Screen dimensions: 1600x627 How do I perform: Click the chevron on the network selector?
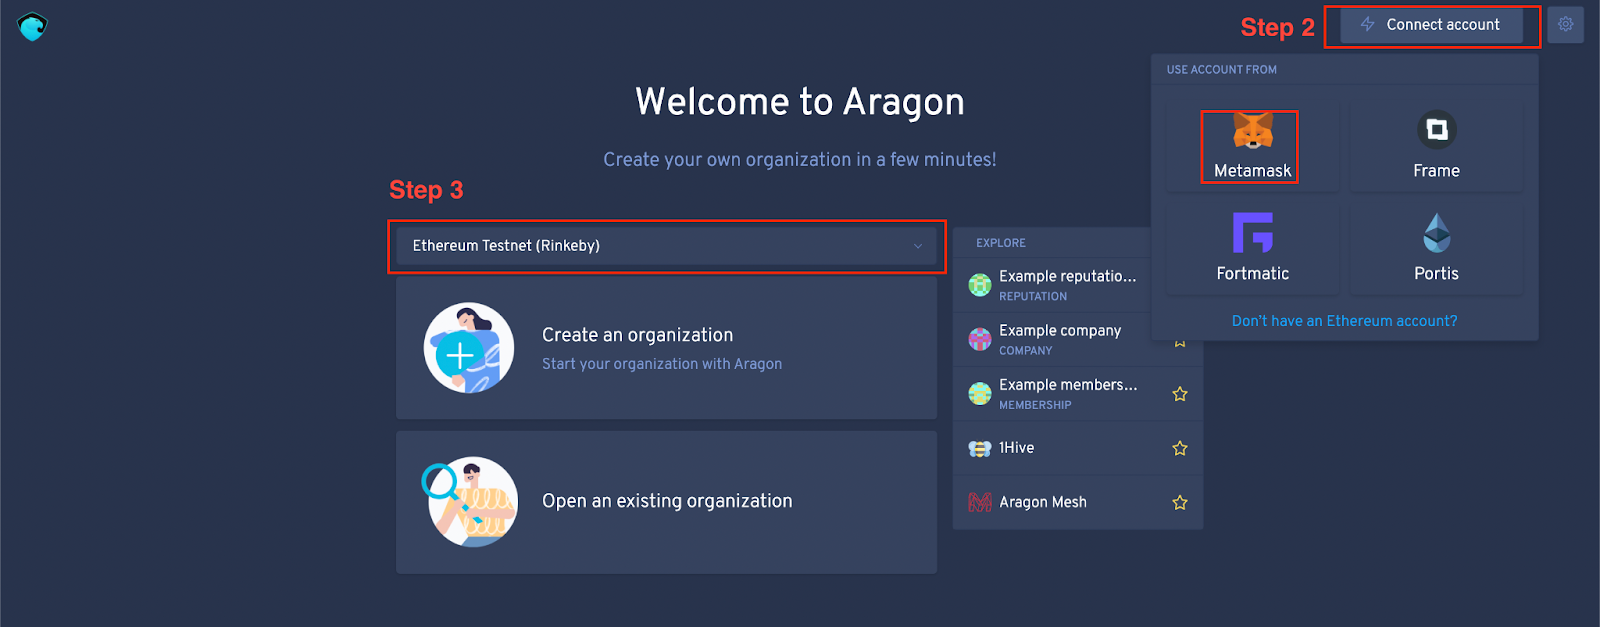click(x=917, y=246)
